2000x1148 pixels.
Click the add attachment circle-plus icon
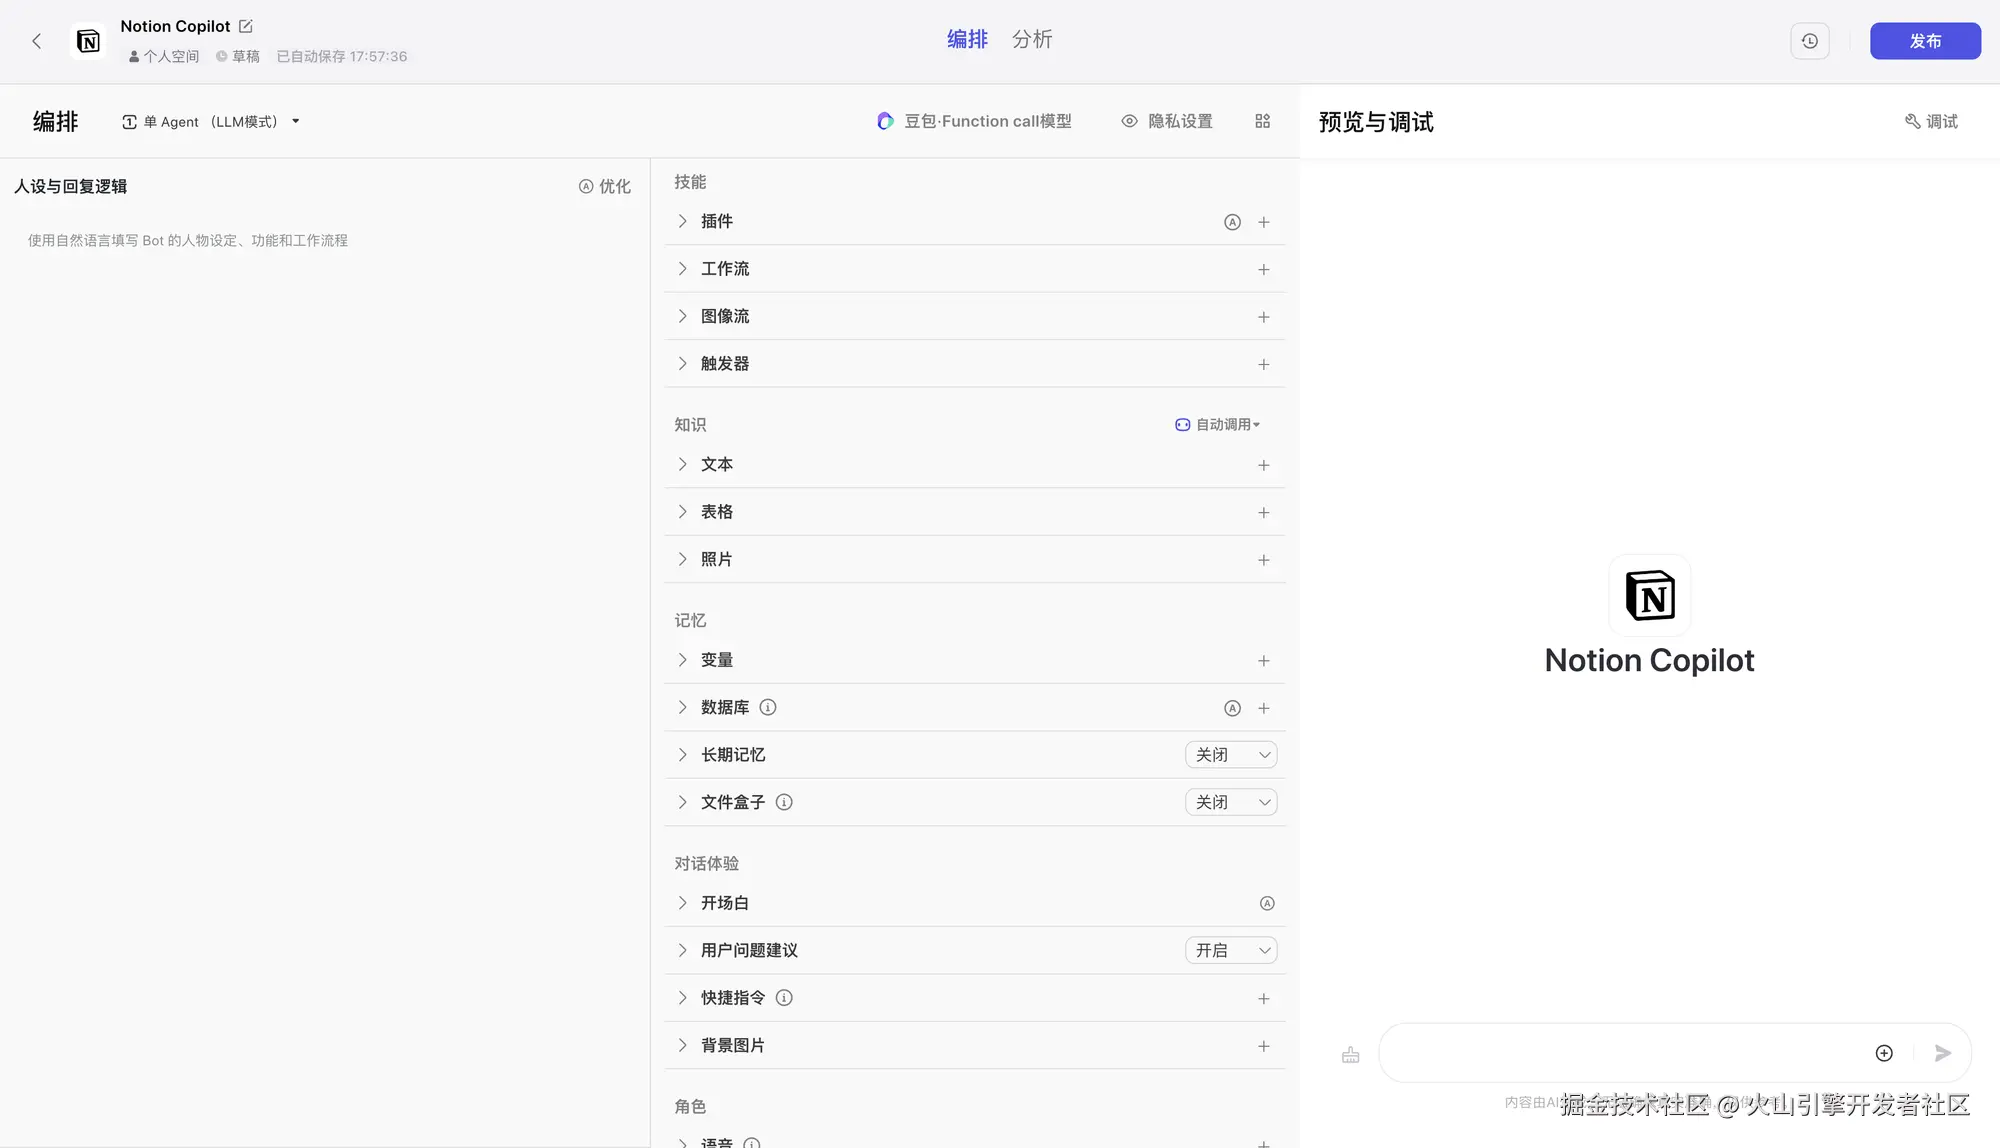pos(1884,1053)
